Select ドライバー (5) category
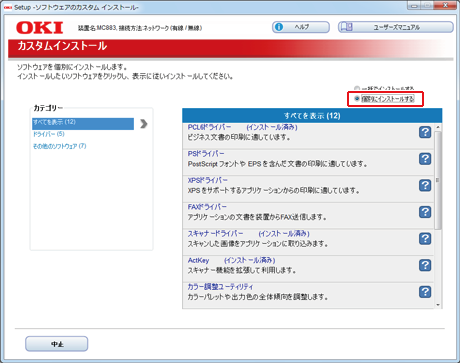Image resolution: width=460 pixels, height=363 pixels. (49, 134)
